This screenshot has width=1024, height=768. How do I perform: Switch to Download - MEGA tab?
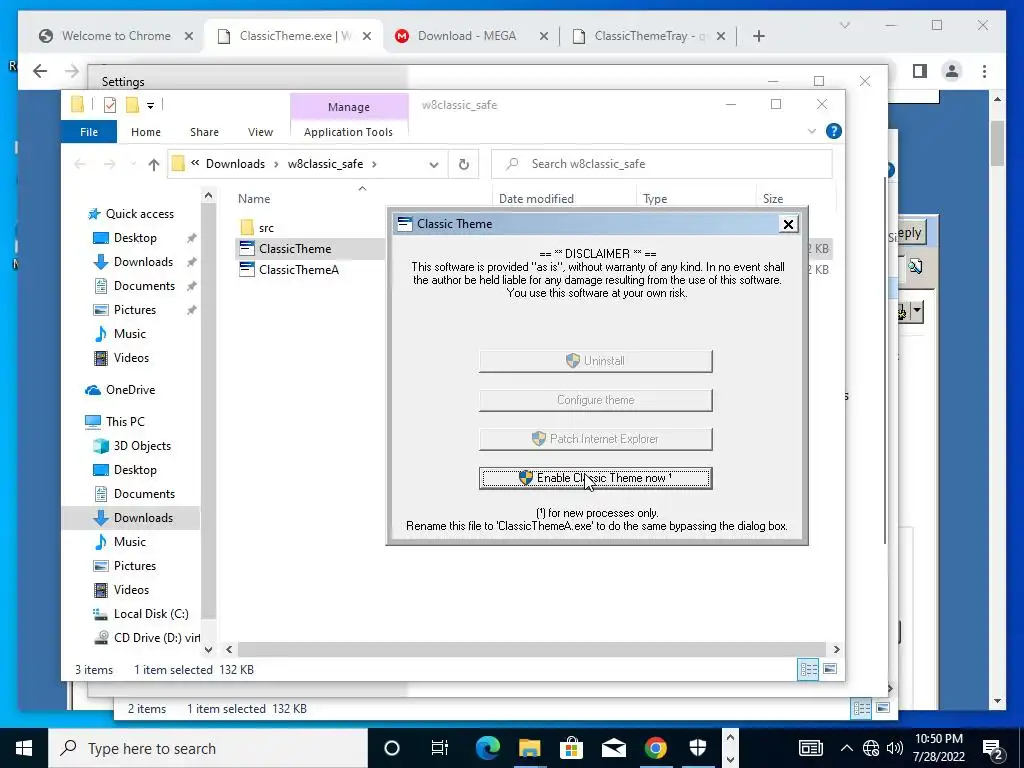click(467, 36)
